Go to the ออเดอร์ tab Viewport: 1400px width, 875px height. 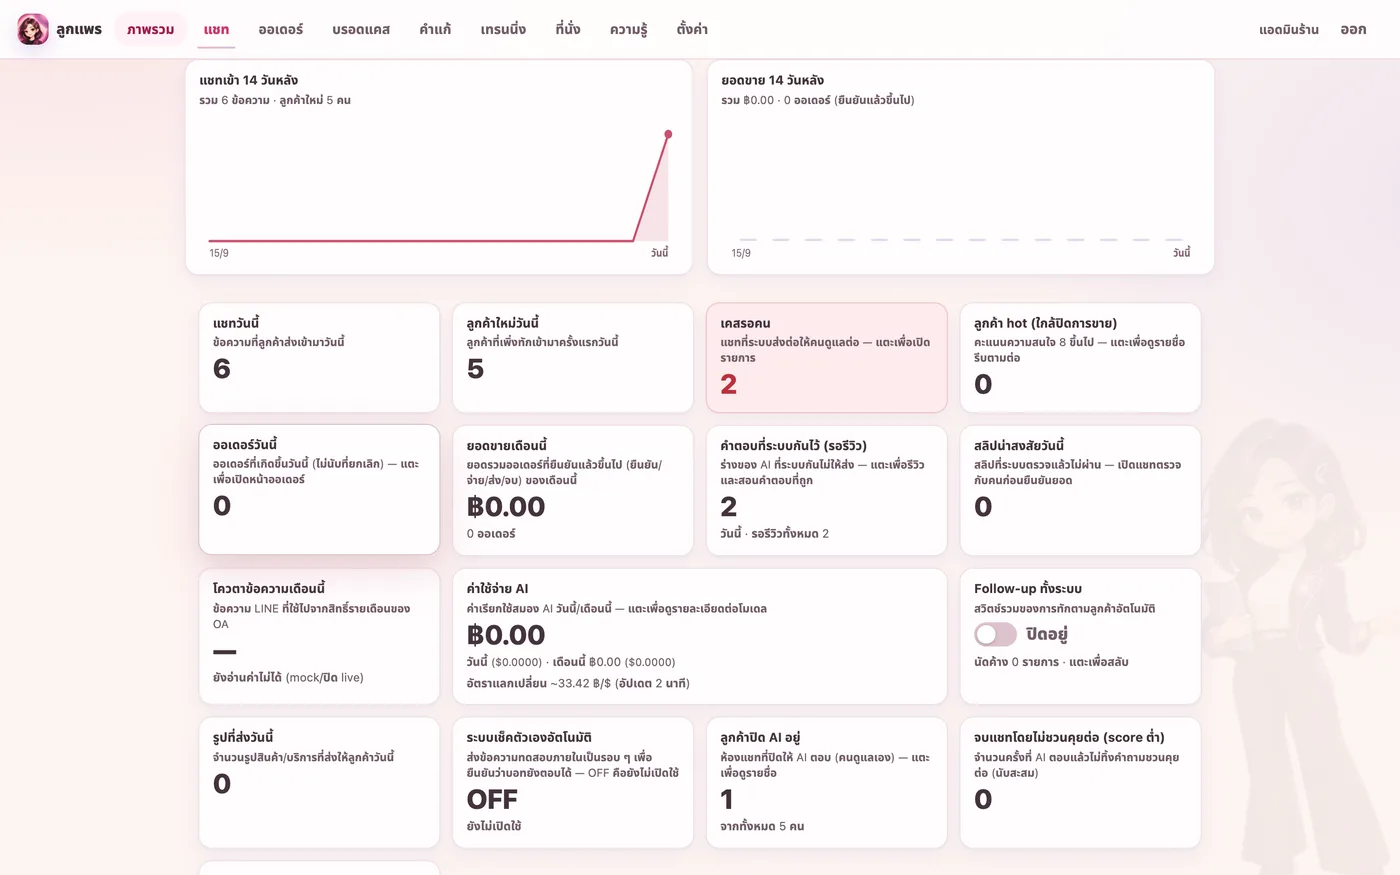tap(281, 30)
